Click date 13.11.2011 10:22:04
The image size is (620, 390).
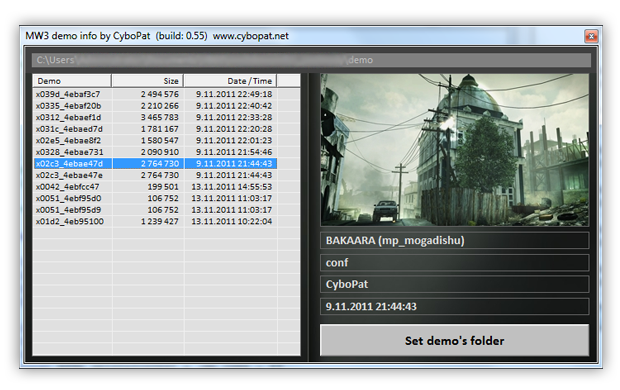[232, 221]
